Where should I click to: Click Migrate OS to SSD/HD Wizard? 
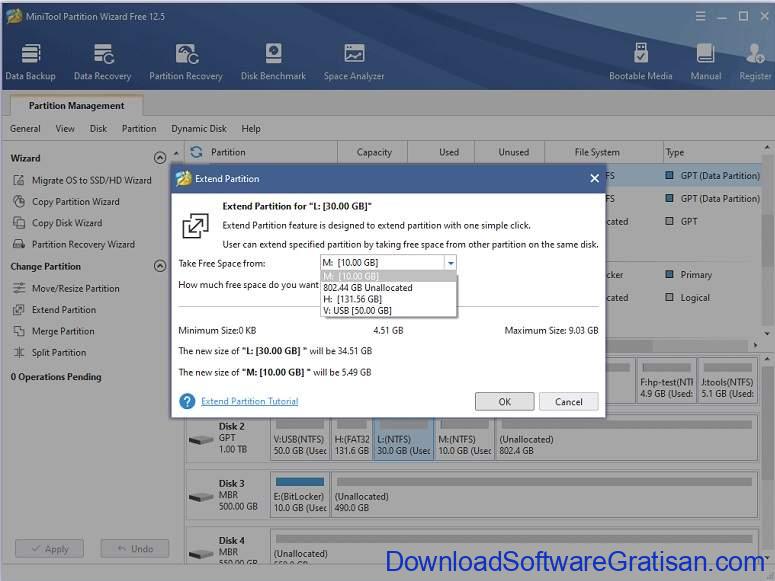[x=91, y=180]
